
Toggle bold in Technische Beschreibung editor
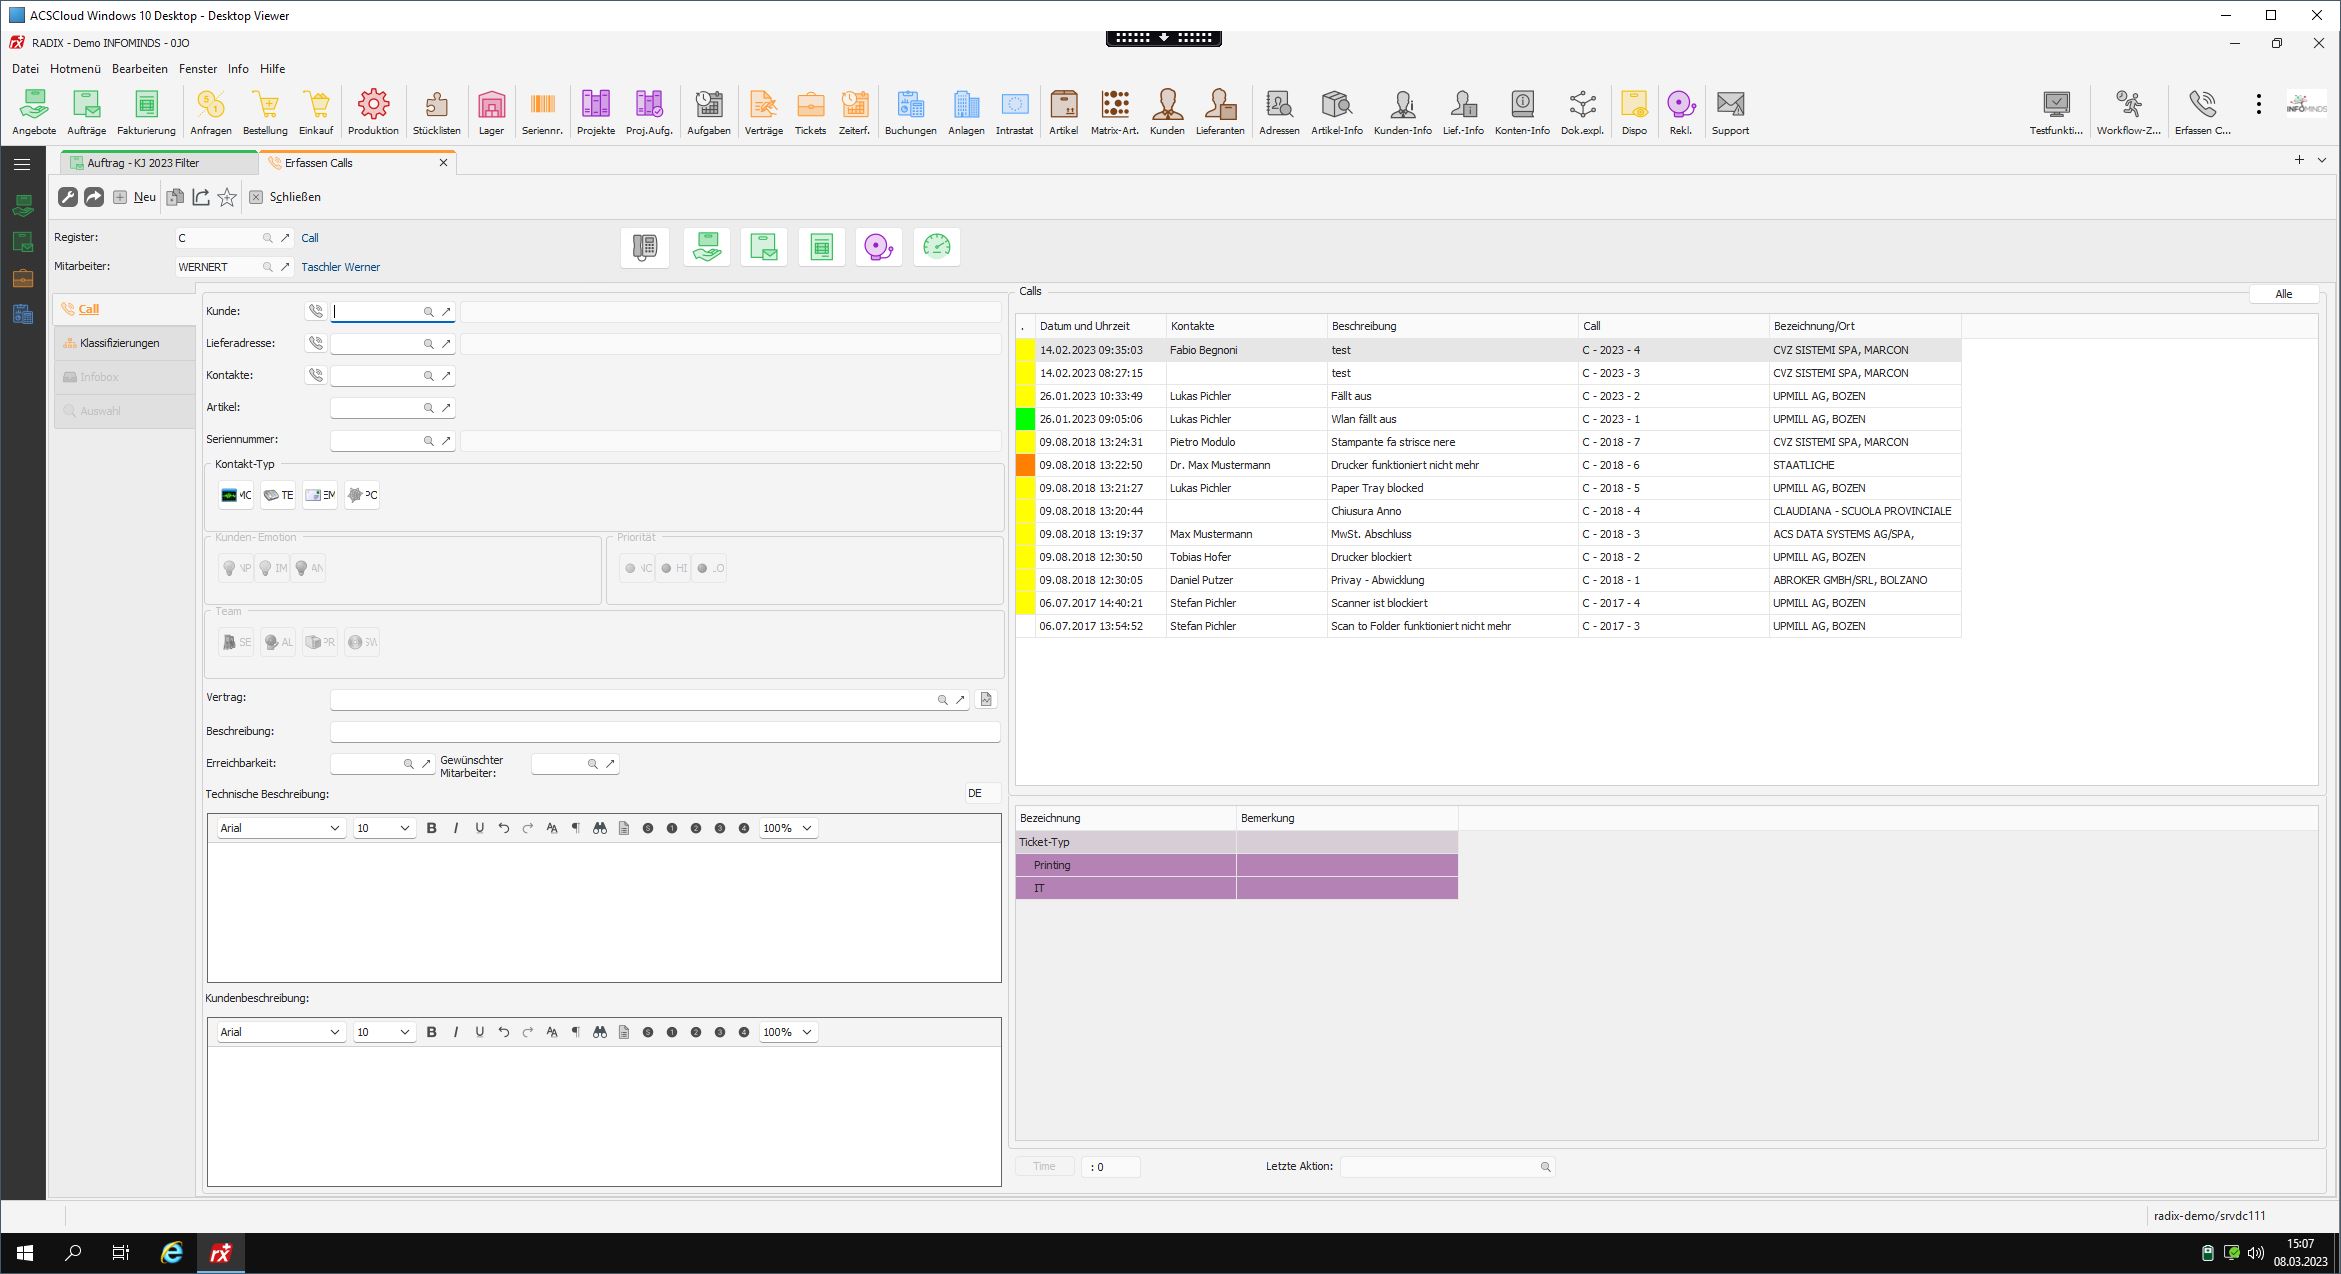point(432,828)
